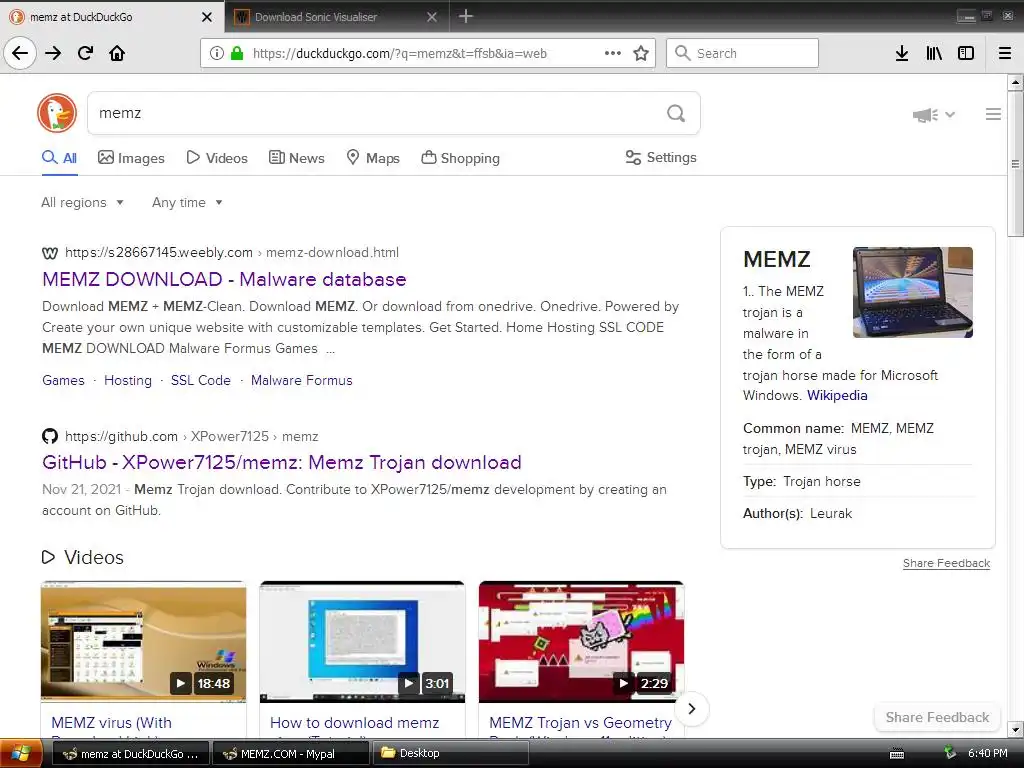Click Share Feedback under the info panel
1024x768 pixels.
(946, 563)
